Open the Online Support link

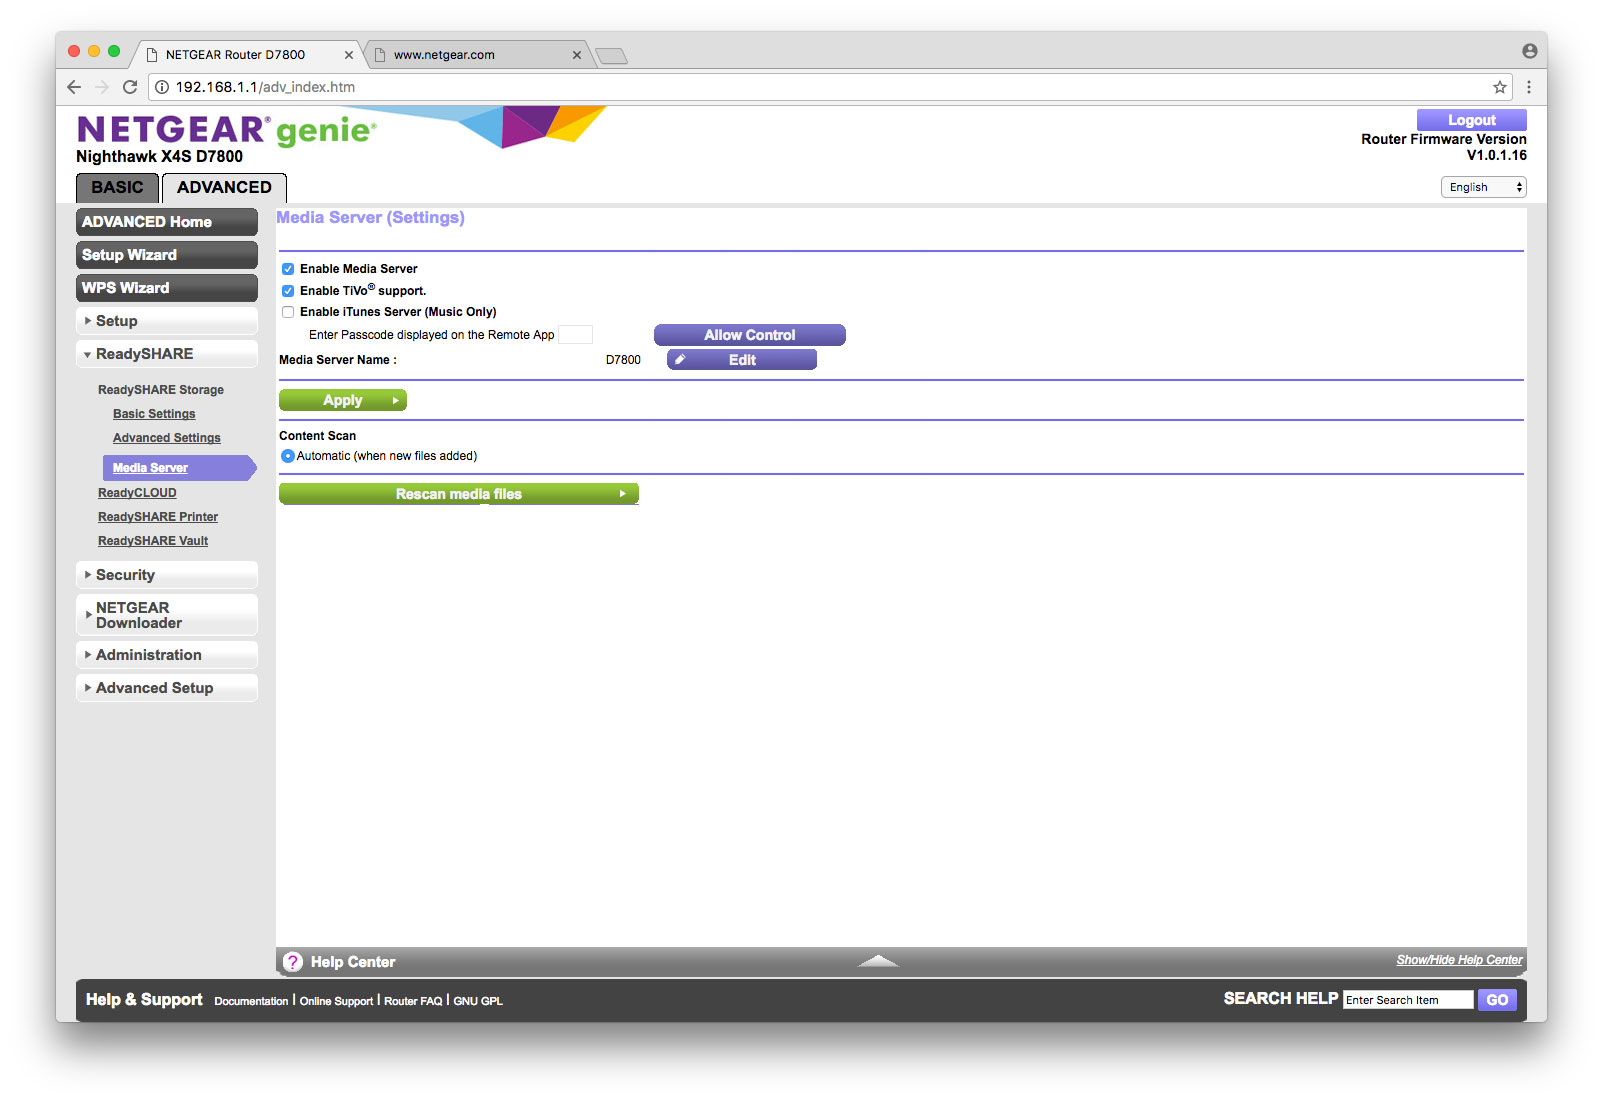[x=336, y=1001]
